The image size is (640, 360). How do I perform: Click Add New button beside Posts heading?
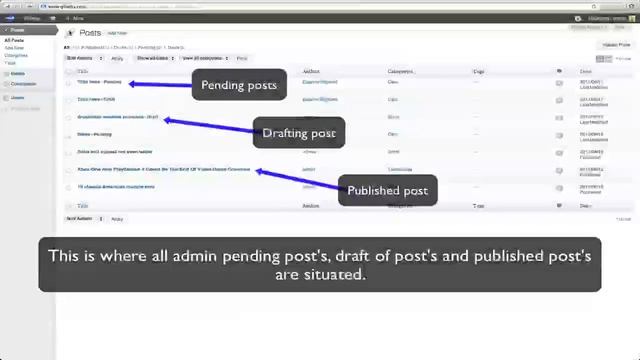(x=117, y=33)
